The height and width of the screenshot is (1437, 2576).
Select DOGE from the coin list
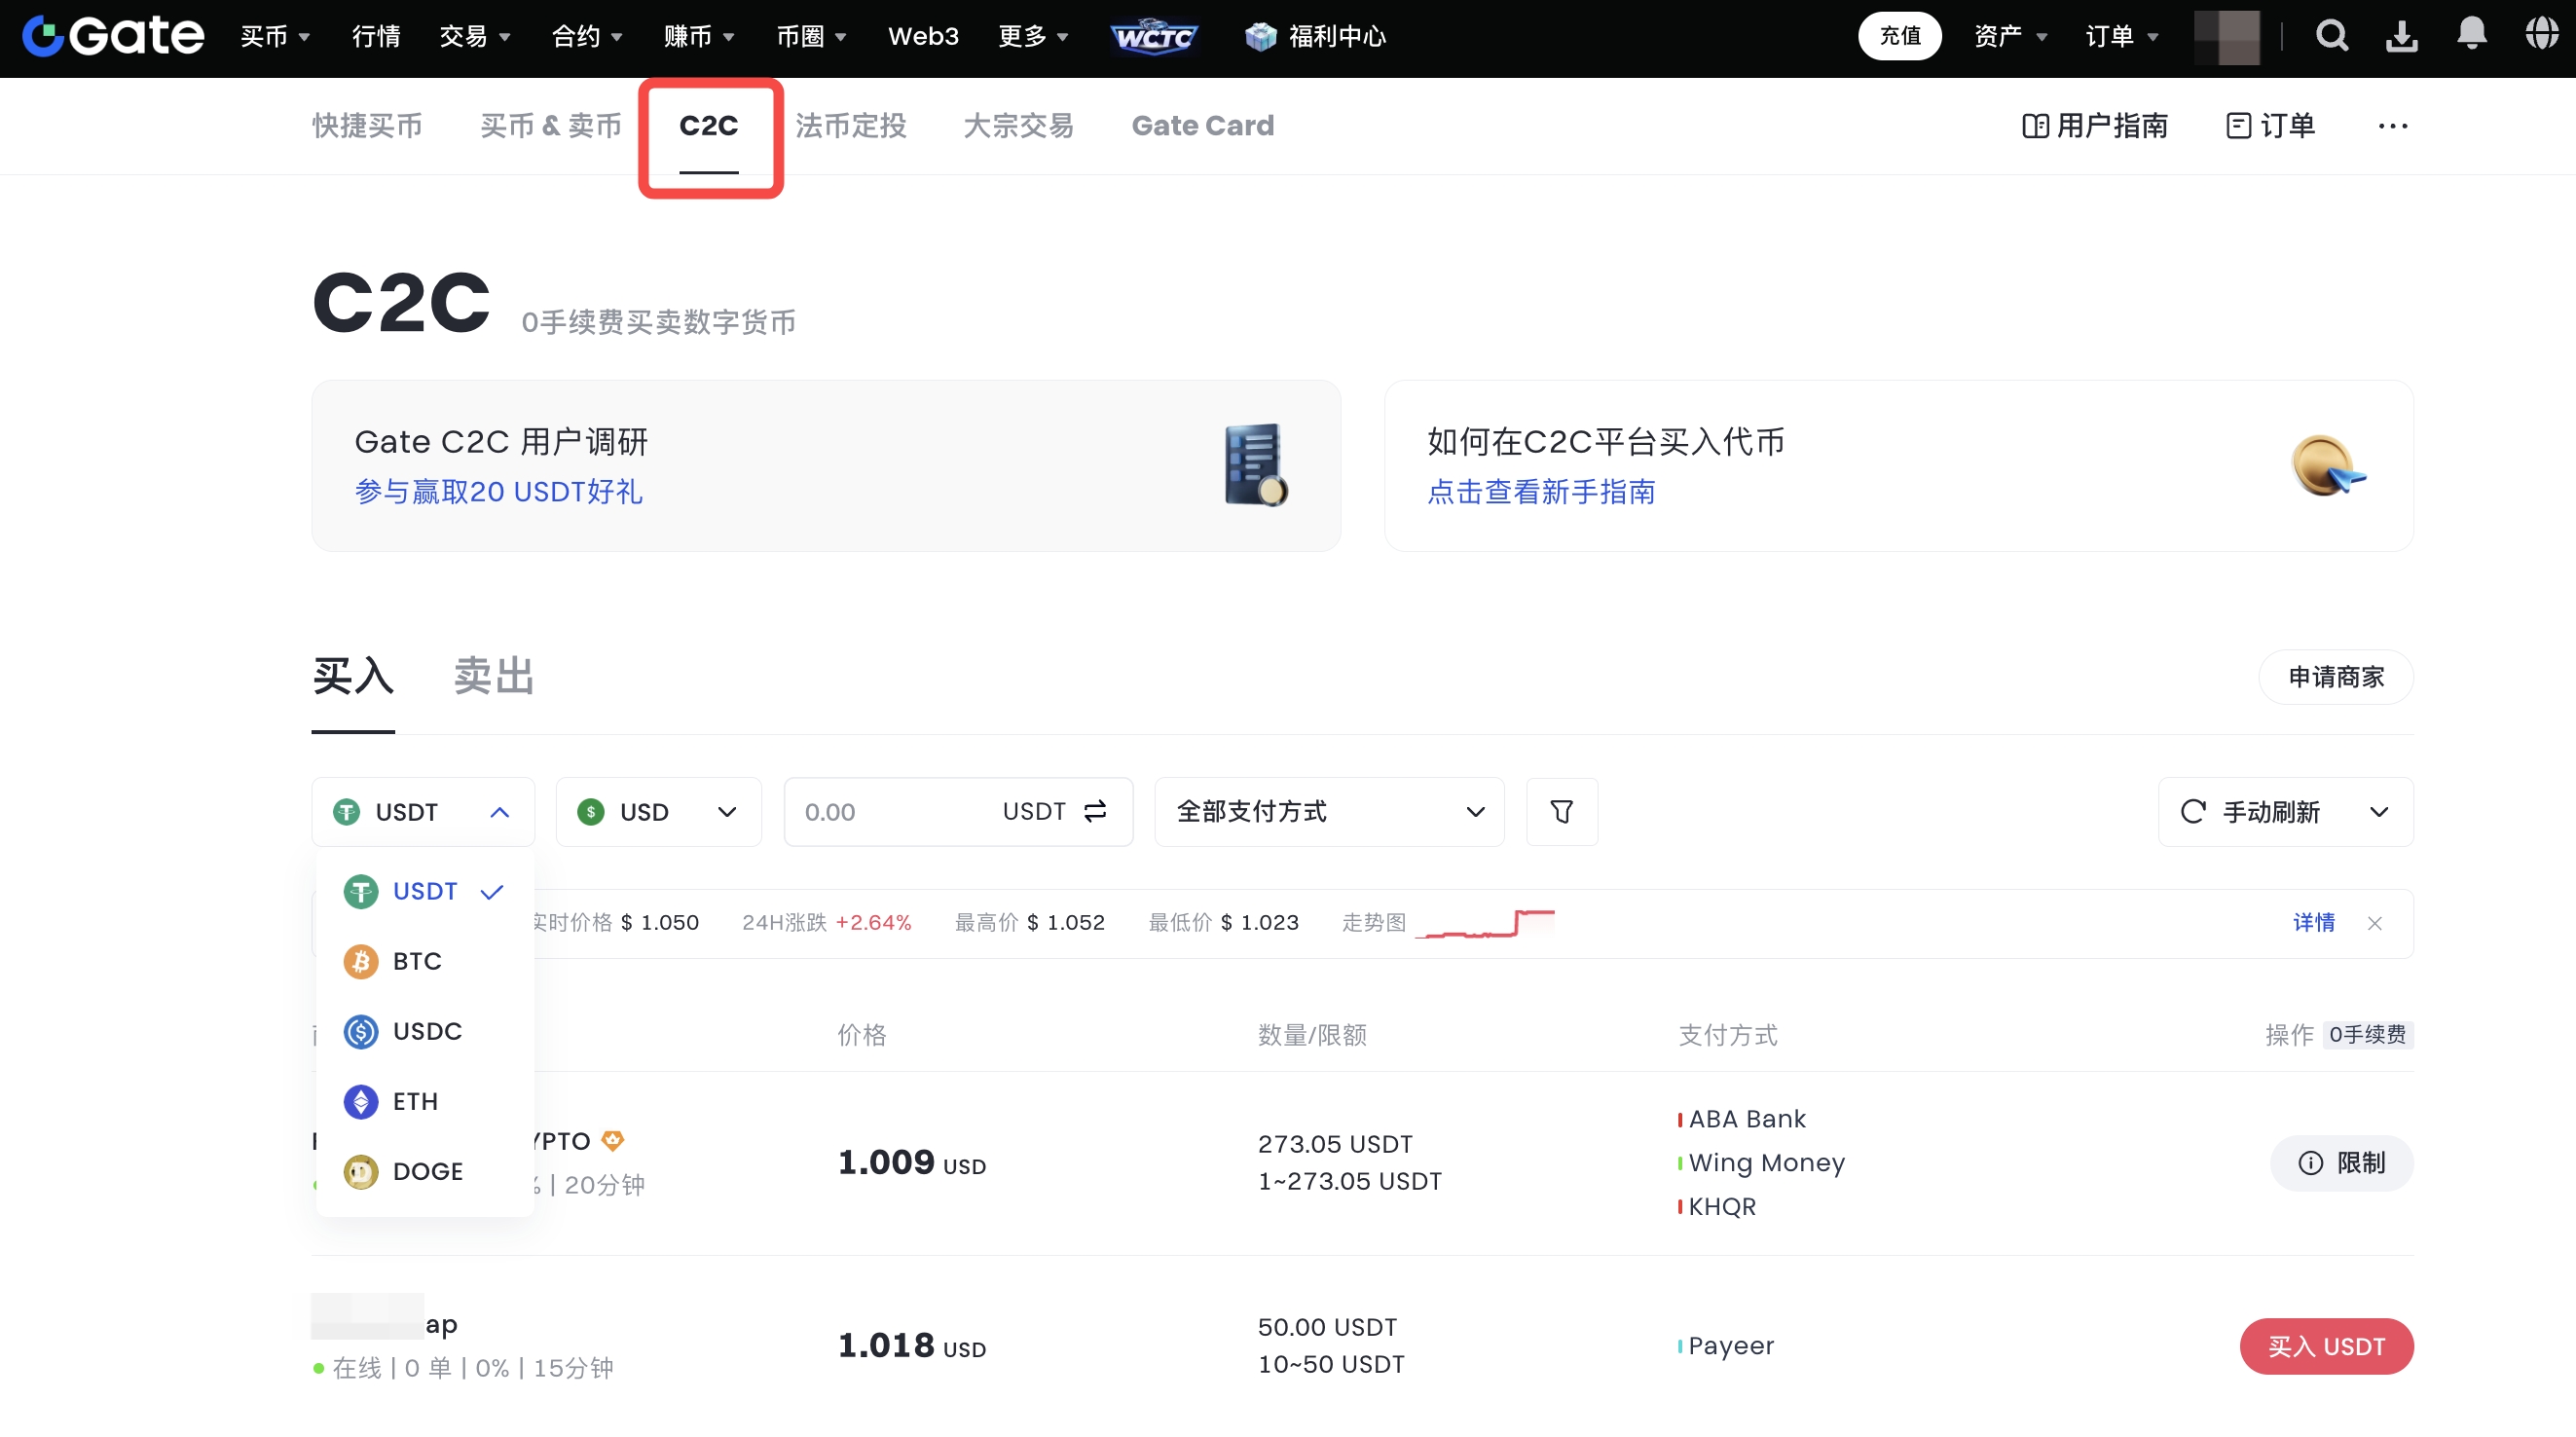tap(427, 1171)
